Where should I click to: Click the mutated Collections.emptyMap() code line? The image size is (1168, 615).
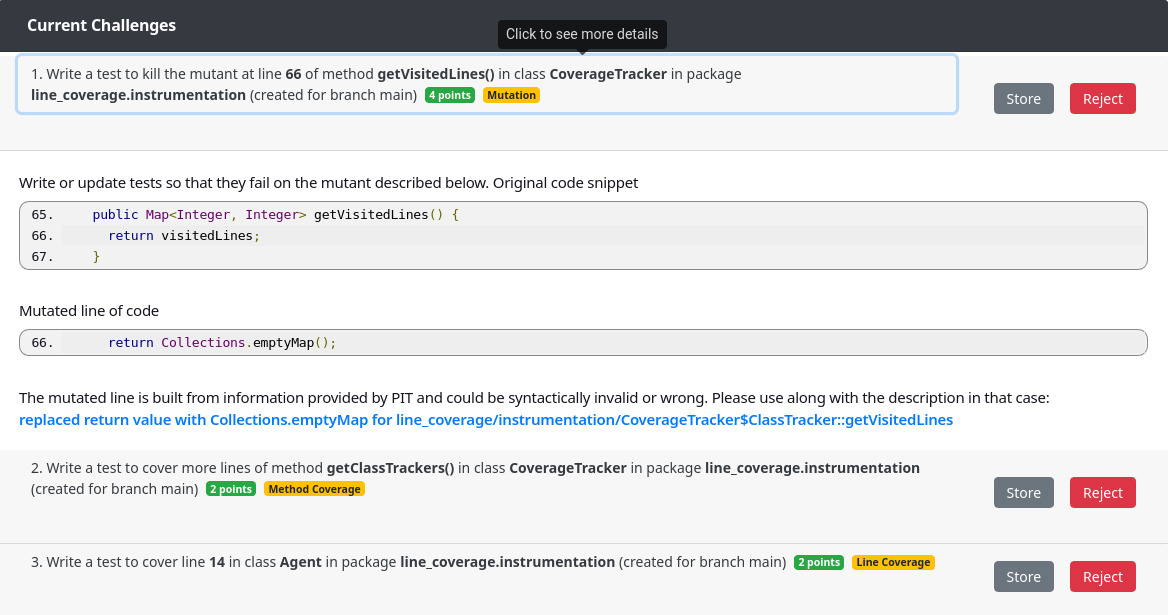222,343
